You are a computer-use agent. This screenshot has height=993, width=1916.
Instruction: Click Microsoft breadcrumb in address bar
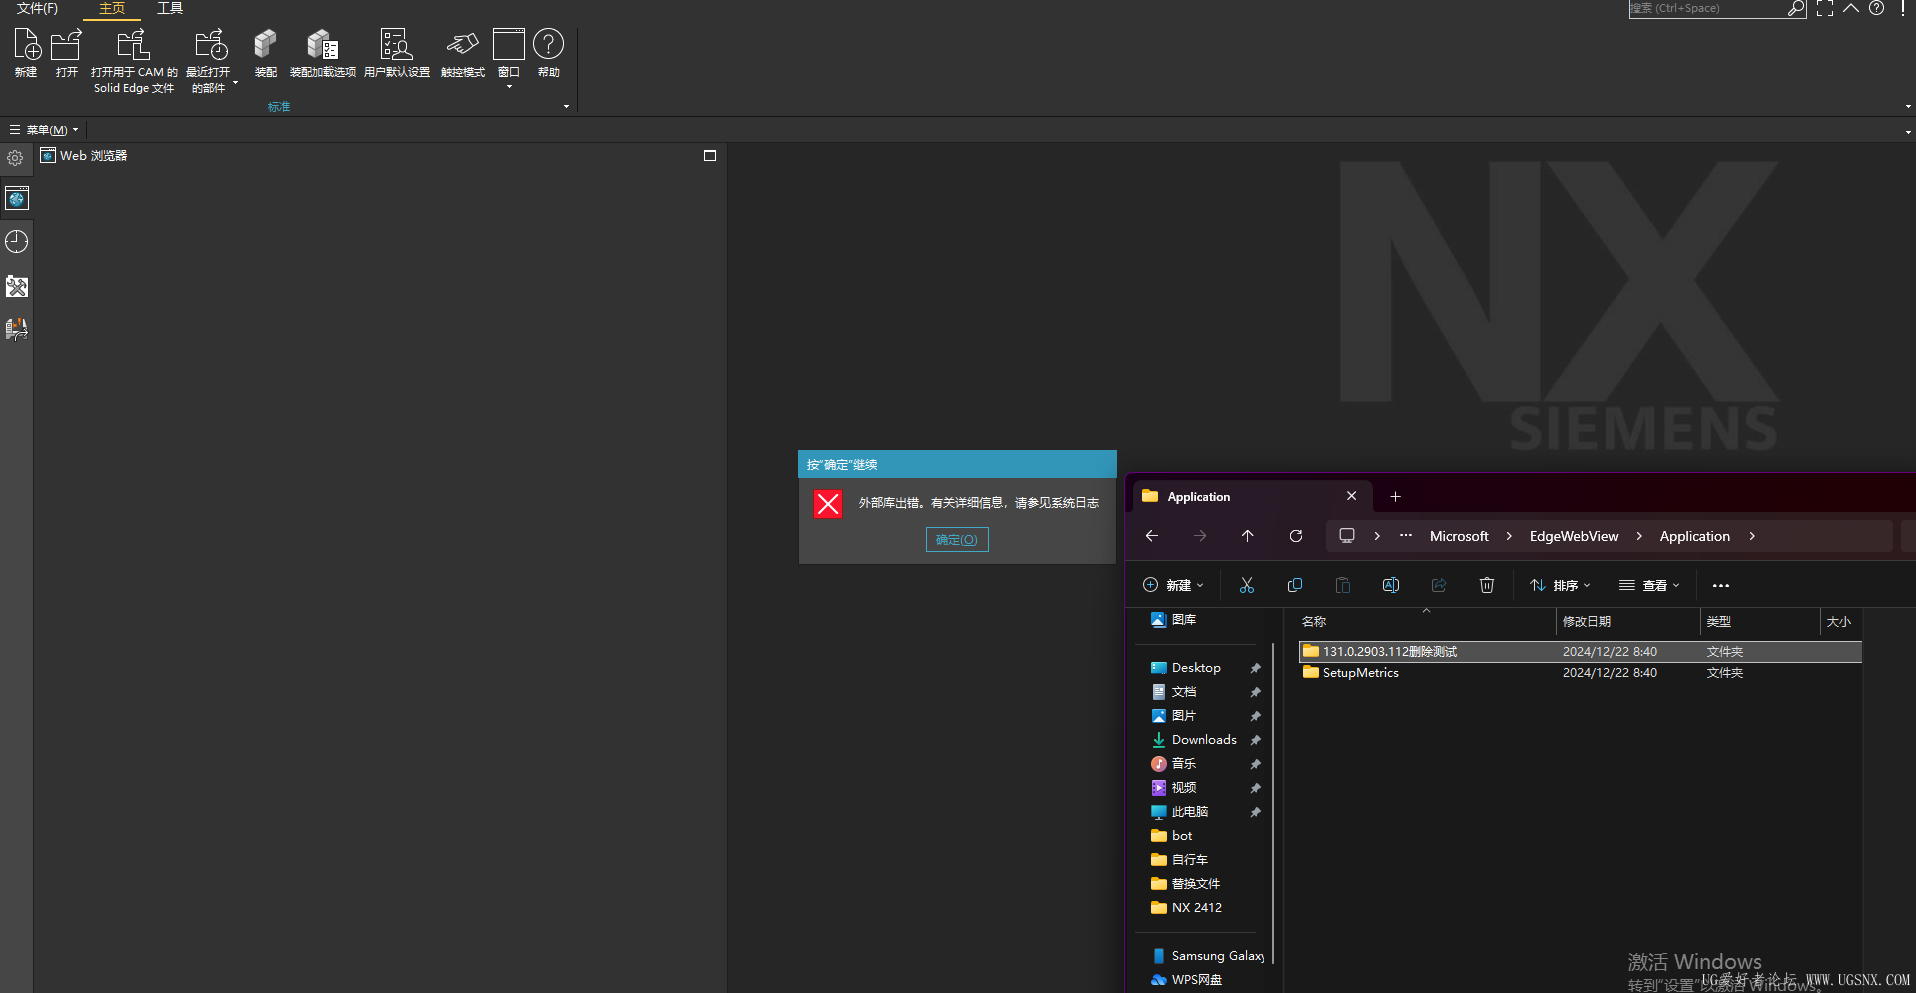[x=1459, y=536]
